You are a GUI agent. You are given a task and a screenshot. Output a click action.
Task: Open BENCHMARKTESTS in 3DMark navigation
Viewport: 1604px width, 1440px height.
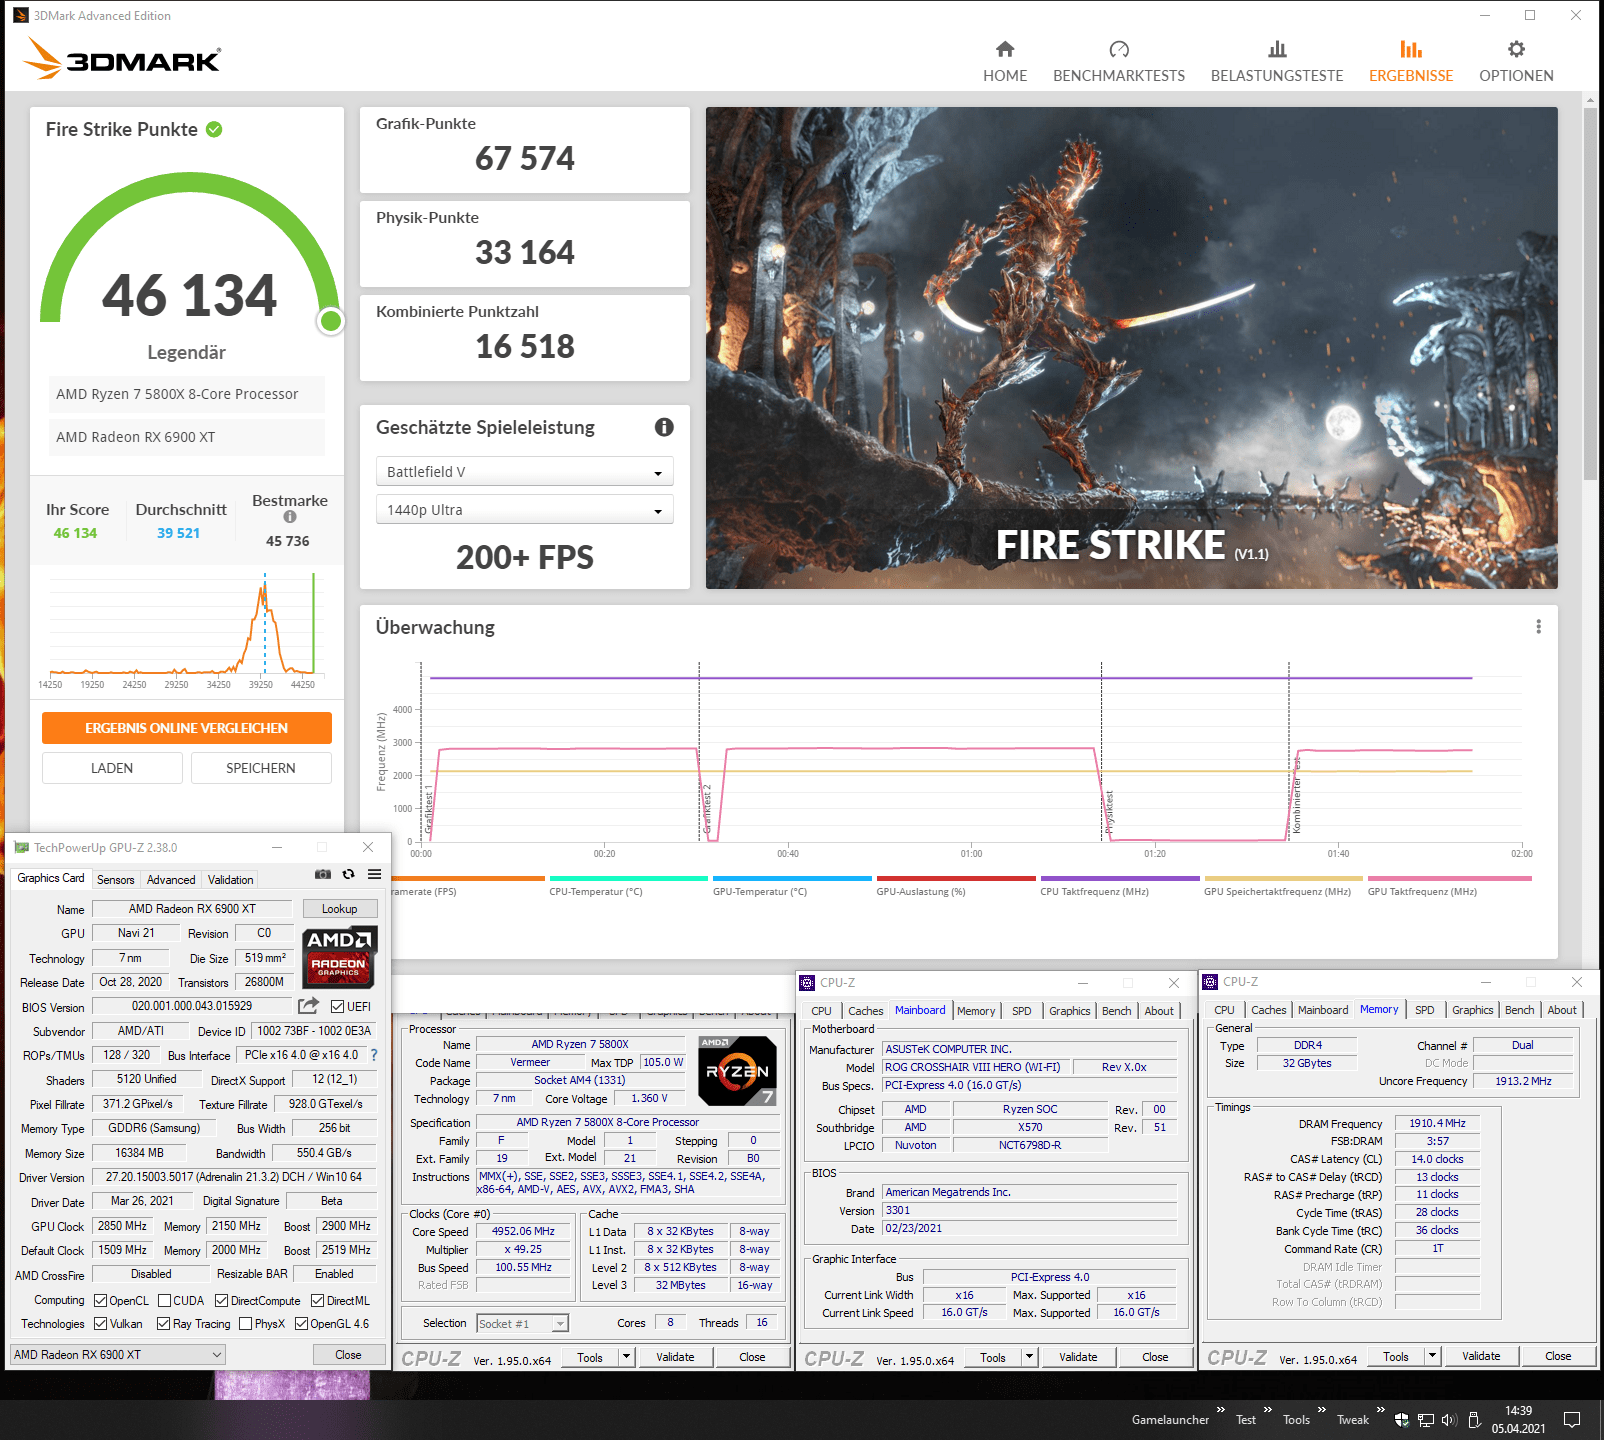[x=1119, y=62]
